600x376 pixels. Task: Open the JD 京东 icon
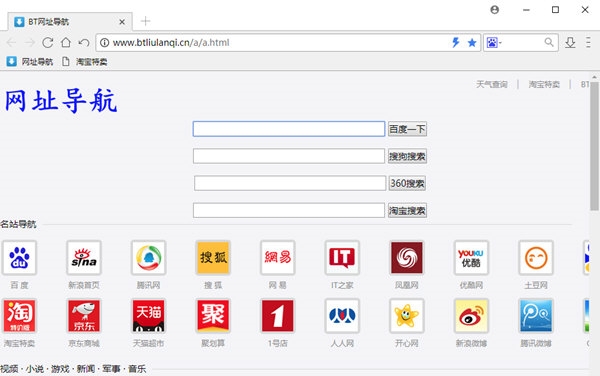tap(84, 316)
